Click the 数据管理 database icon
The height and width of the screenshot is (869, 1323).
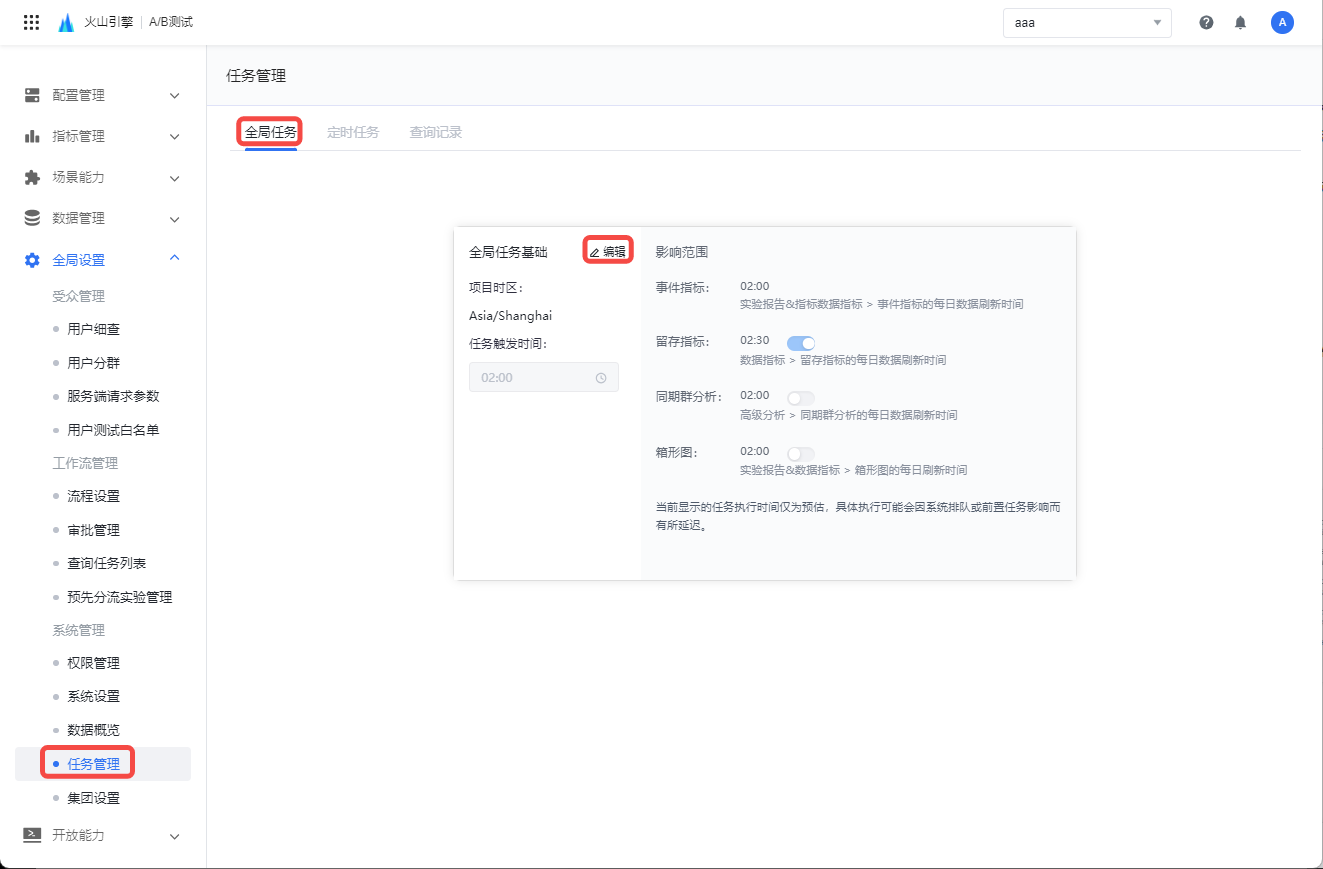(32, 218)
